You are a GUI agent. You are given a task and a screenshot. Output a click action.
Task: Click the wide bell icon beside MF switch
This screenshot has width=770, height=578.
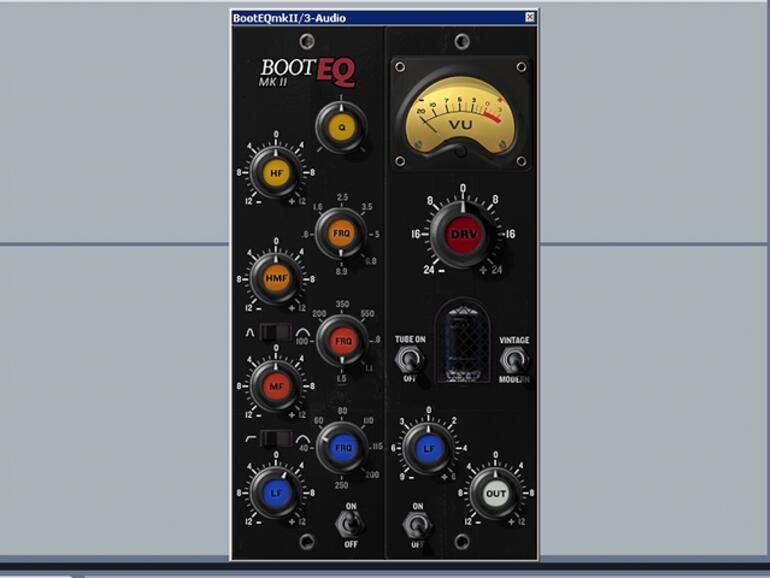pyautogui.click(x=302, y=332)
